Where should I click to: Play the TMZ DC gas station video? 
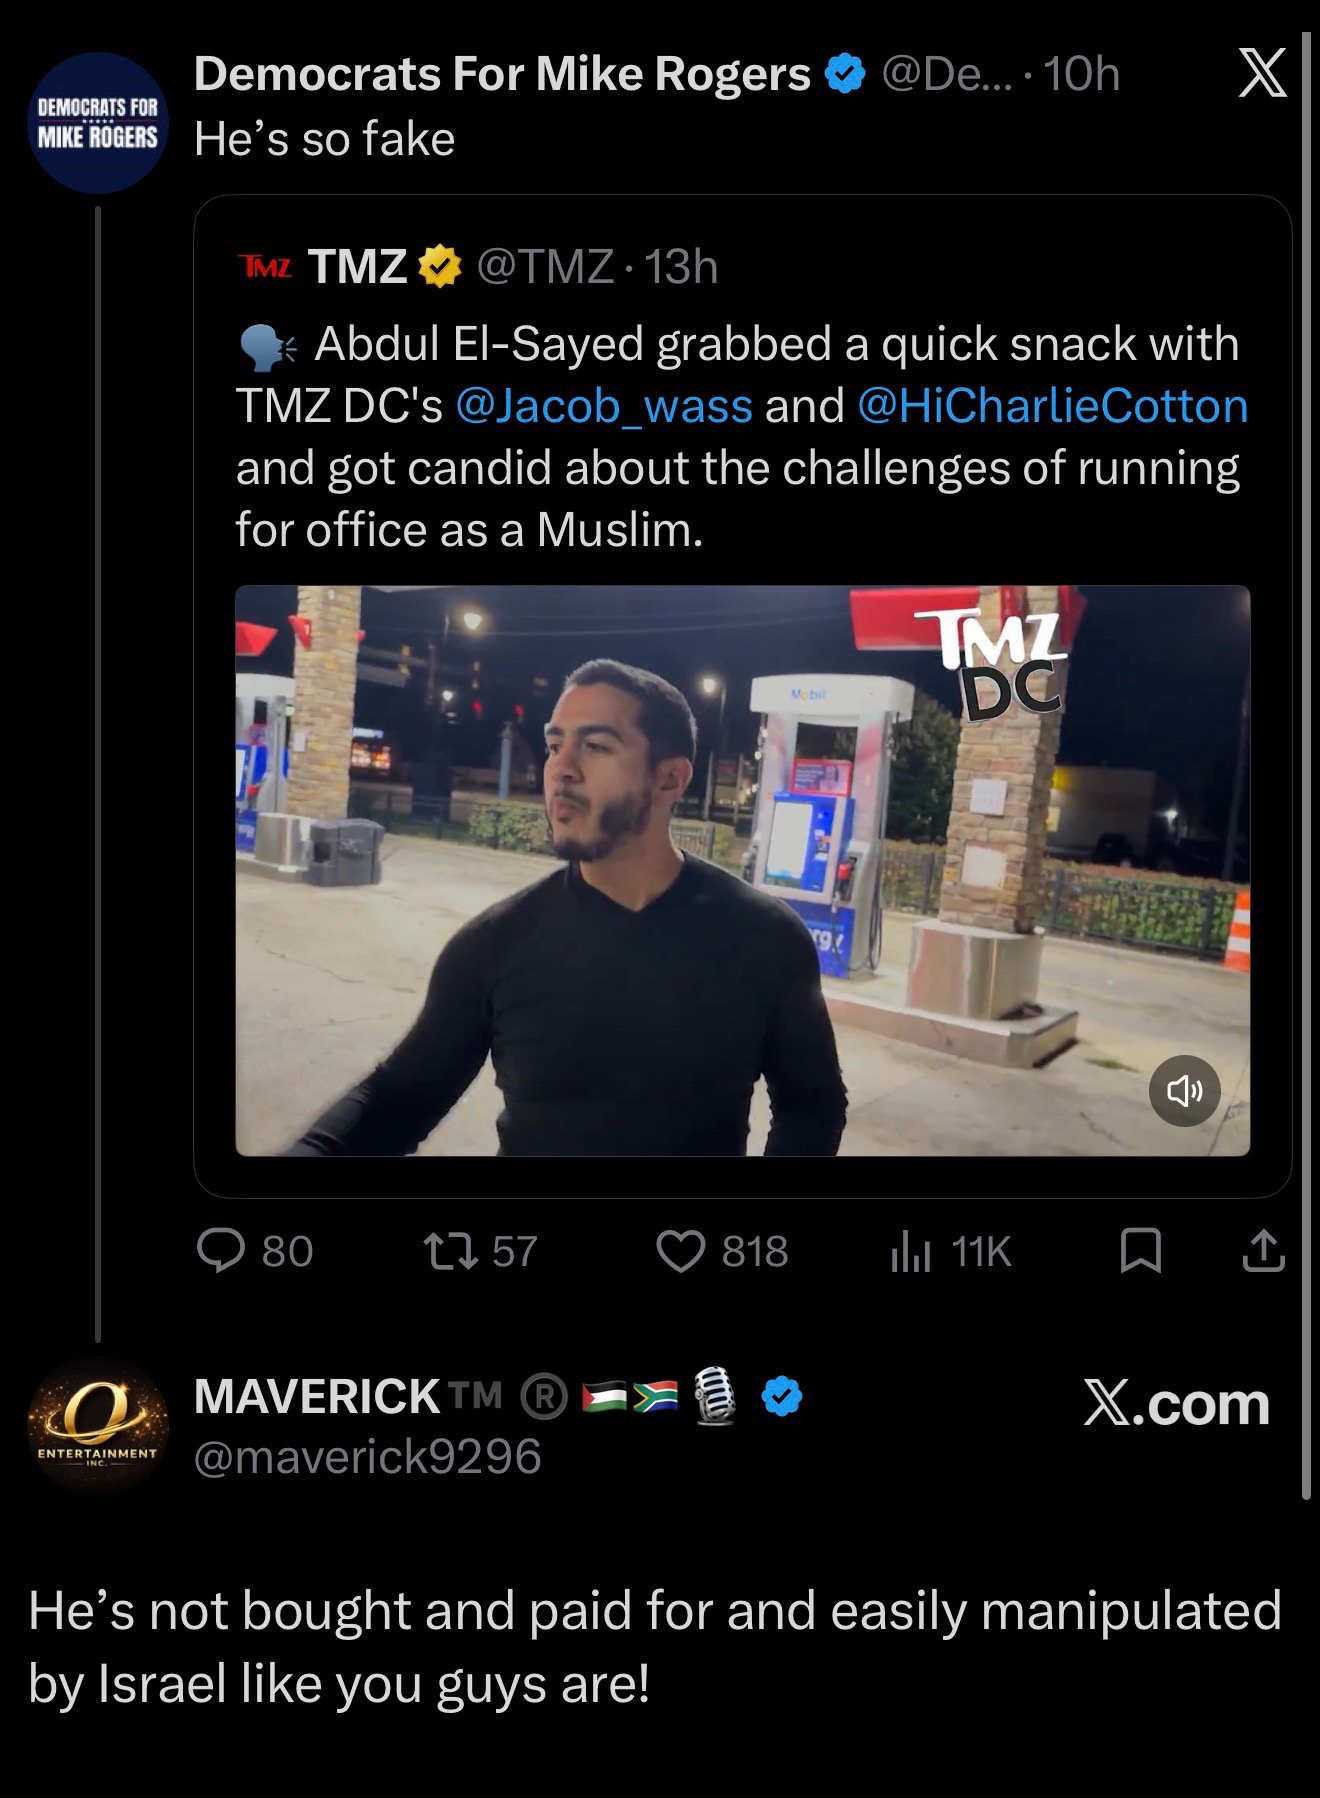(742, 870)
